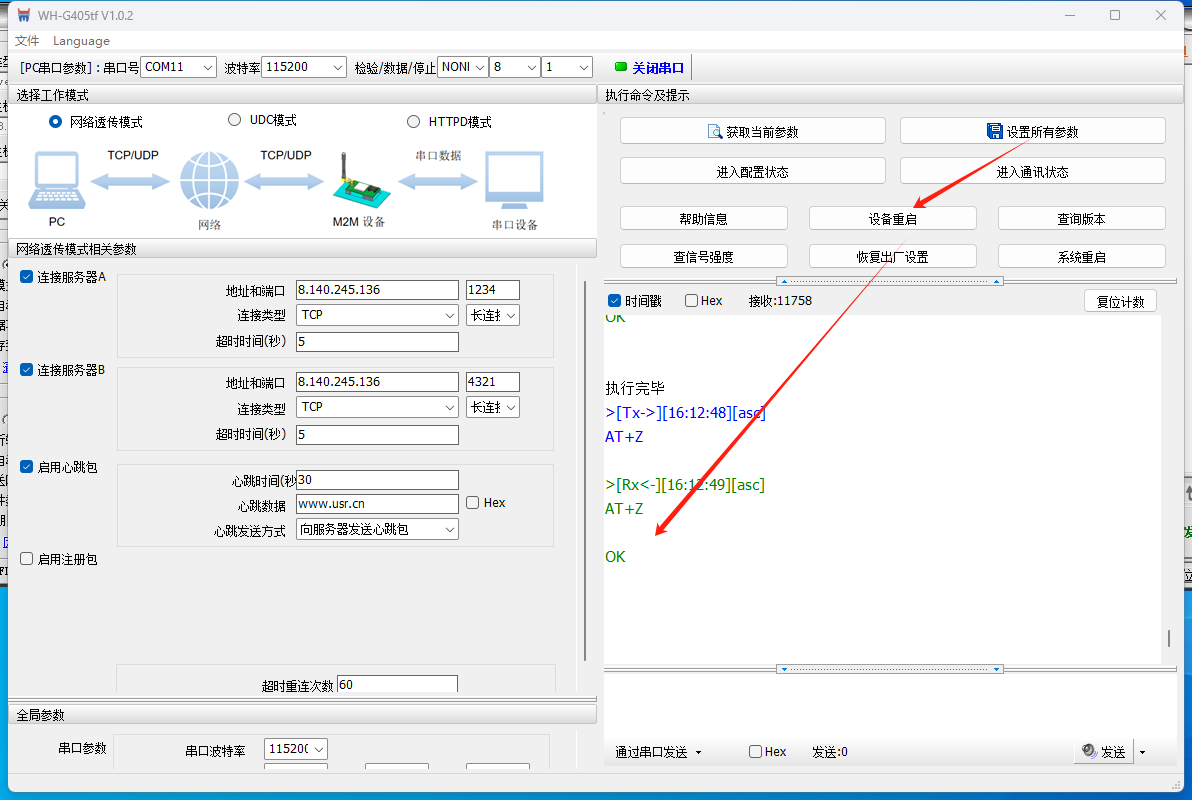Toggle the 时间戳 timestamp checkbox

tap(615, 301)
